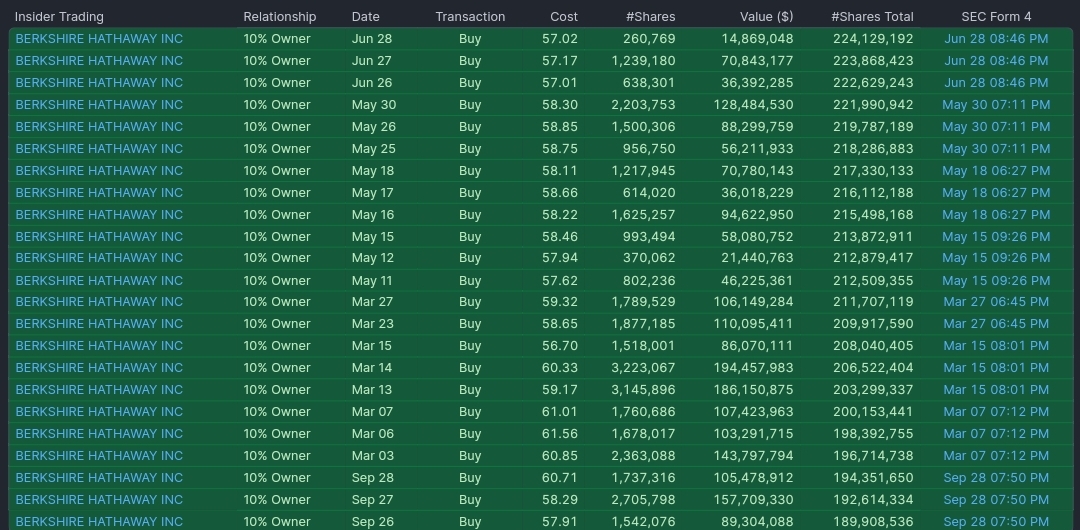Select the cost value 61.56
The height and width of the screenshot is (530, 1080).
tap(560, 434)
